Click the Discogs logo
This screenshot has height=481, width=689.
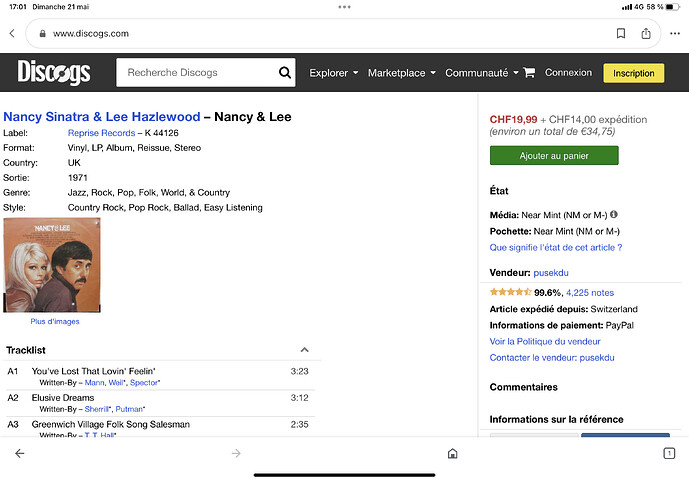coord(54,72)
